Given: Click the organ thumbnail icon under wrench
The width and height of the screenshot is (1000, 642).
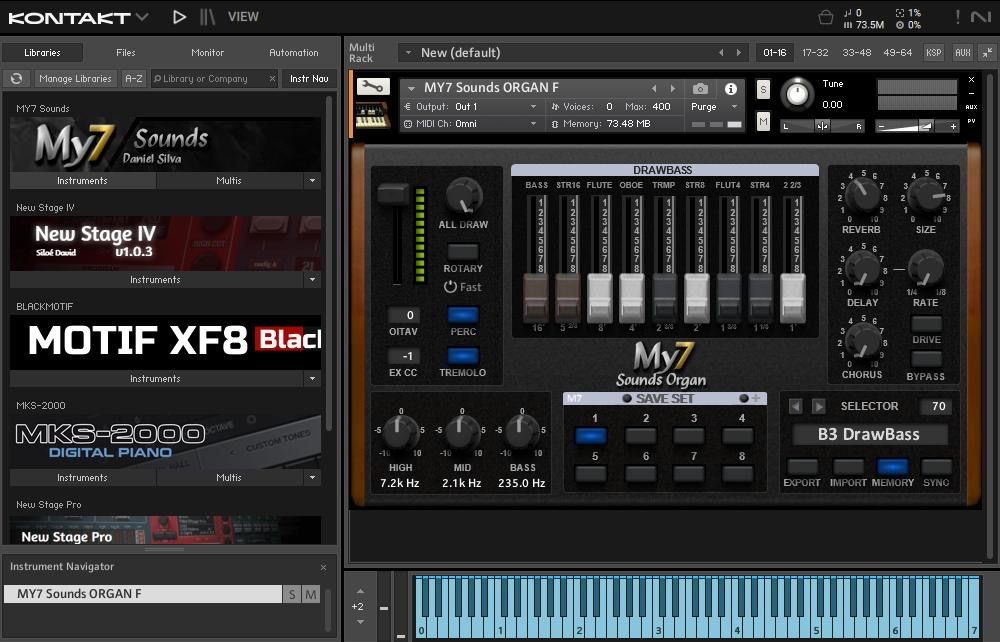Looking at the screenshot, I should click(x=372, y=115).
